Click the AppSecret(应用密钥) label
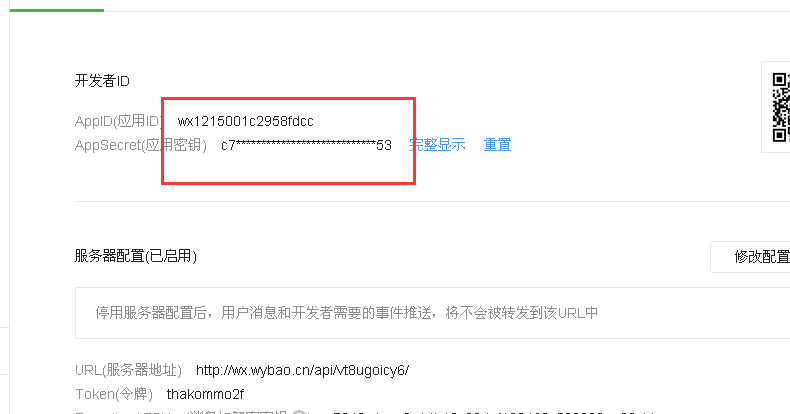The height and width of the screenshot is (414, 790). coord(141,146)
